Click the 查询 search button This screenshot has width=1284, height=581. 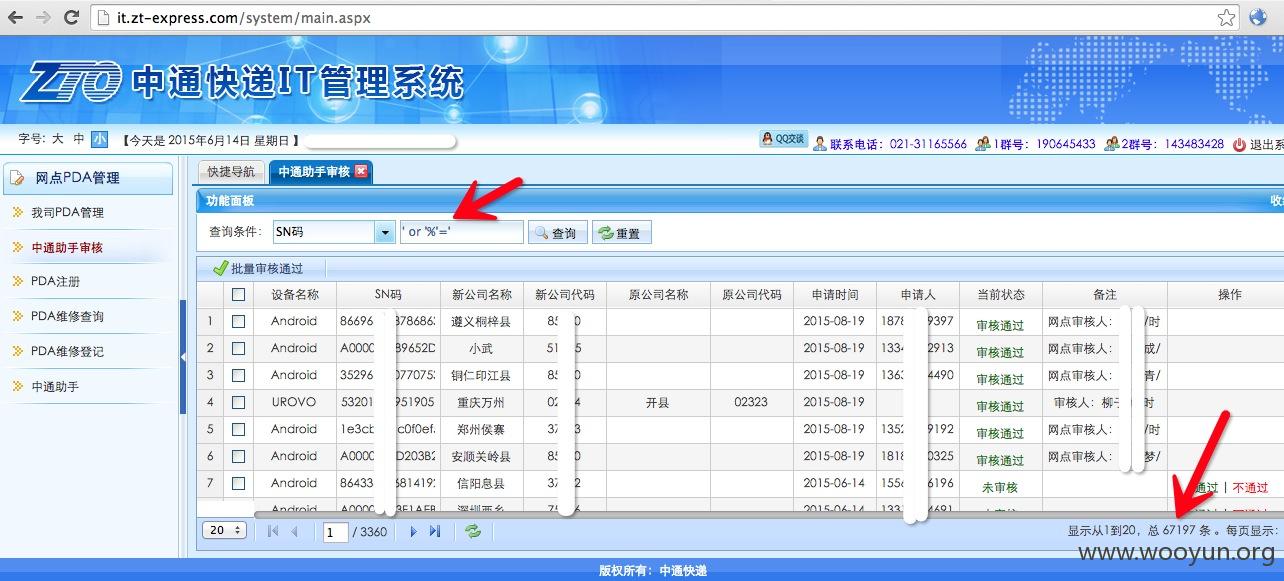point(556,232)
